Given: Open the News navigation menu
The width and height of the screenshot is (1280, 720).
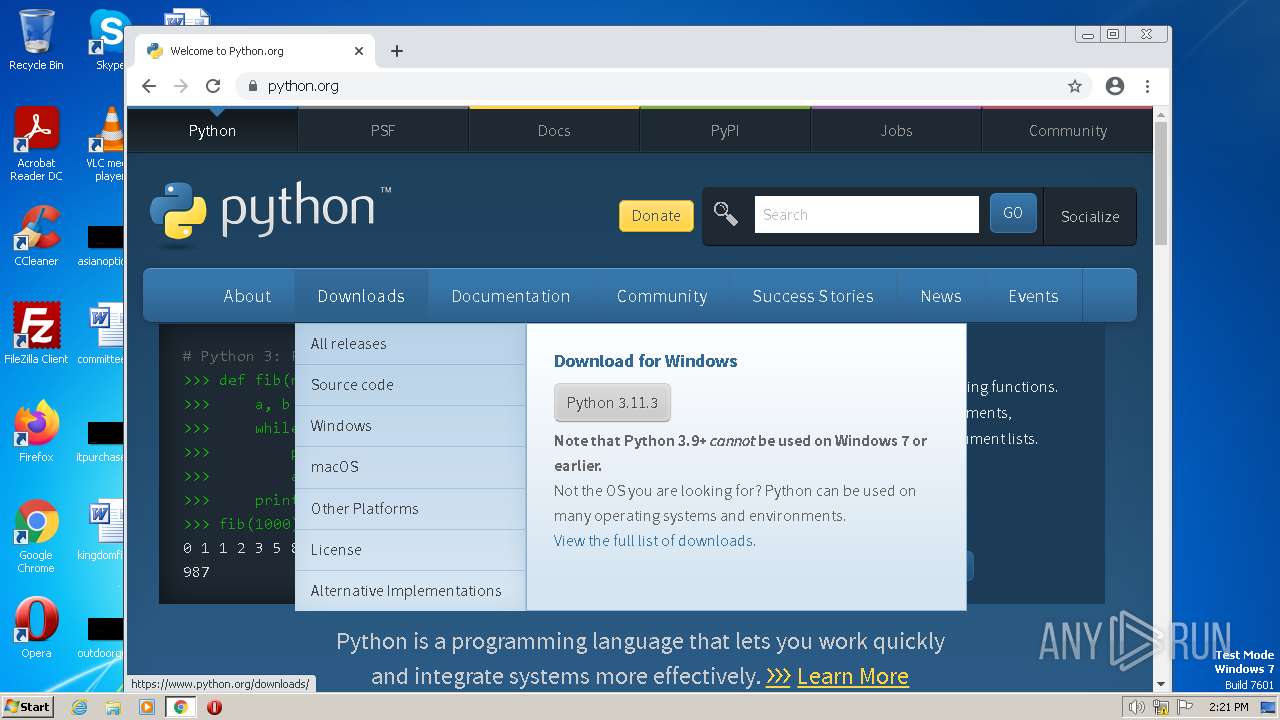Looking at the screenshot, I should coord(941,296).
